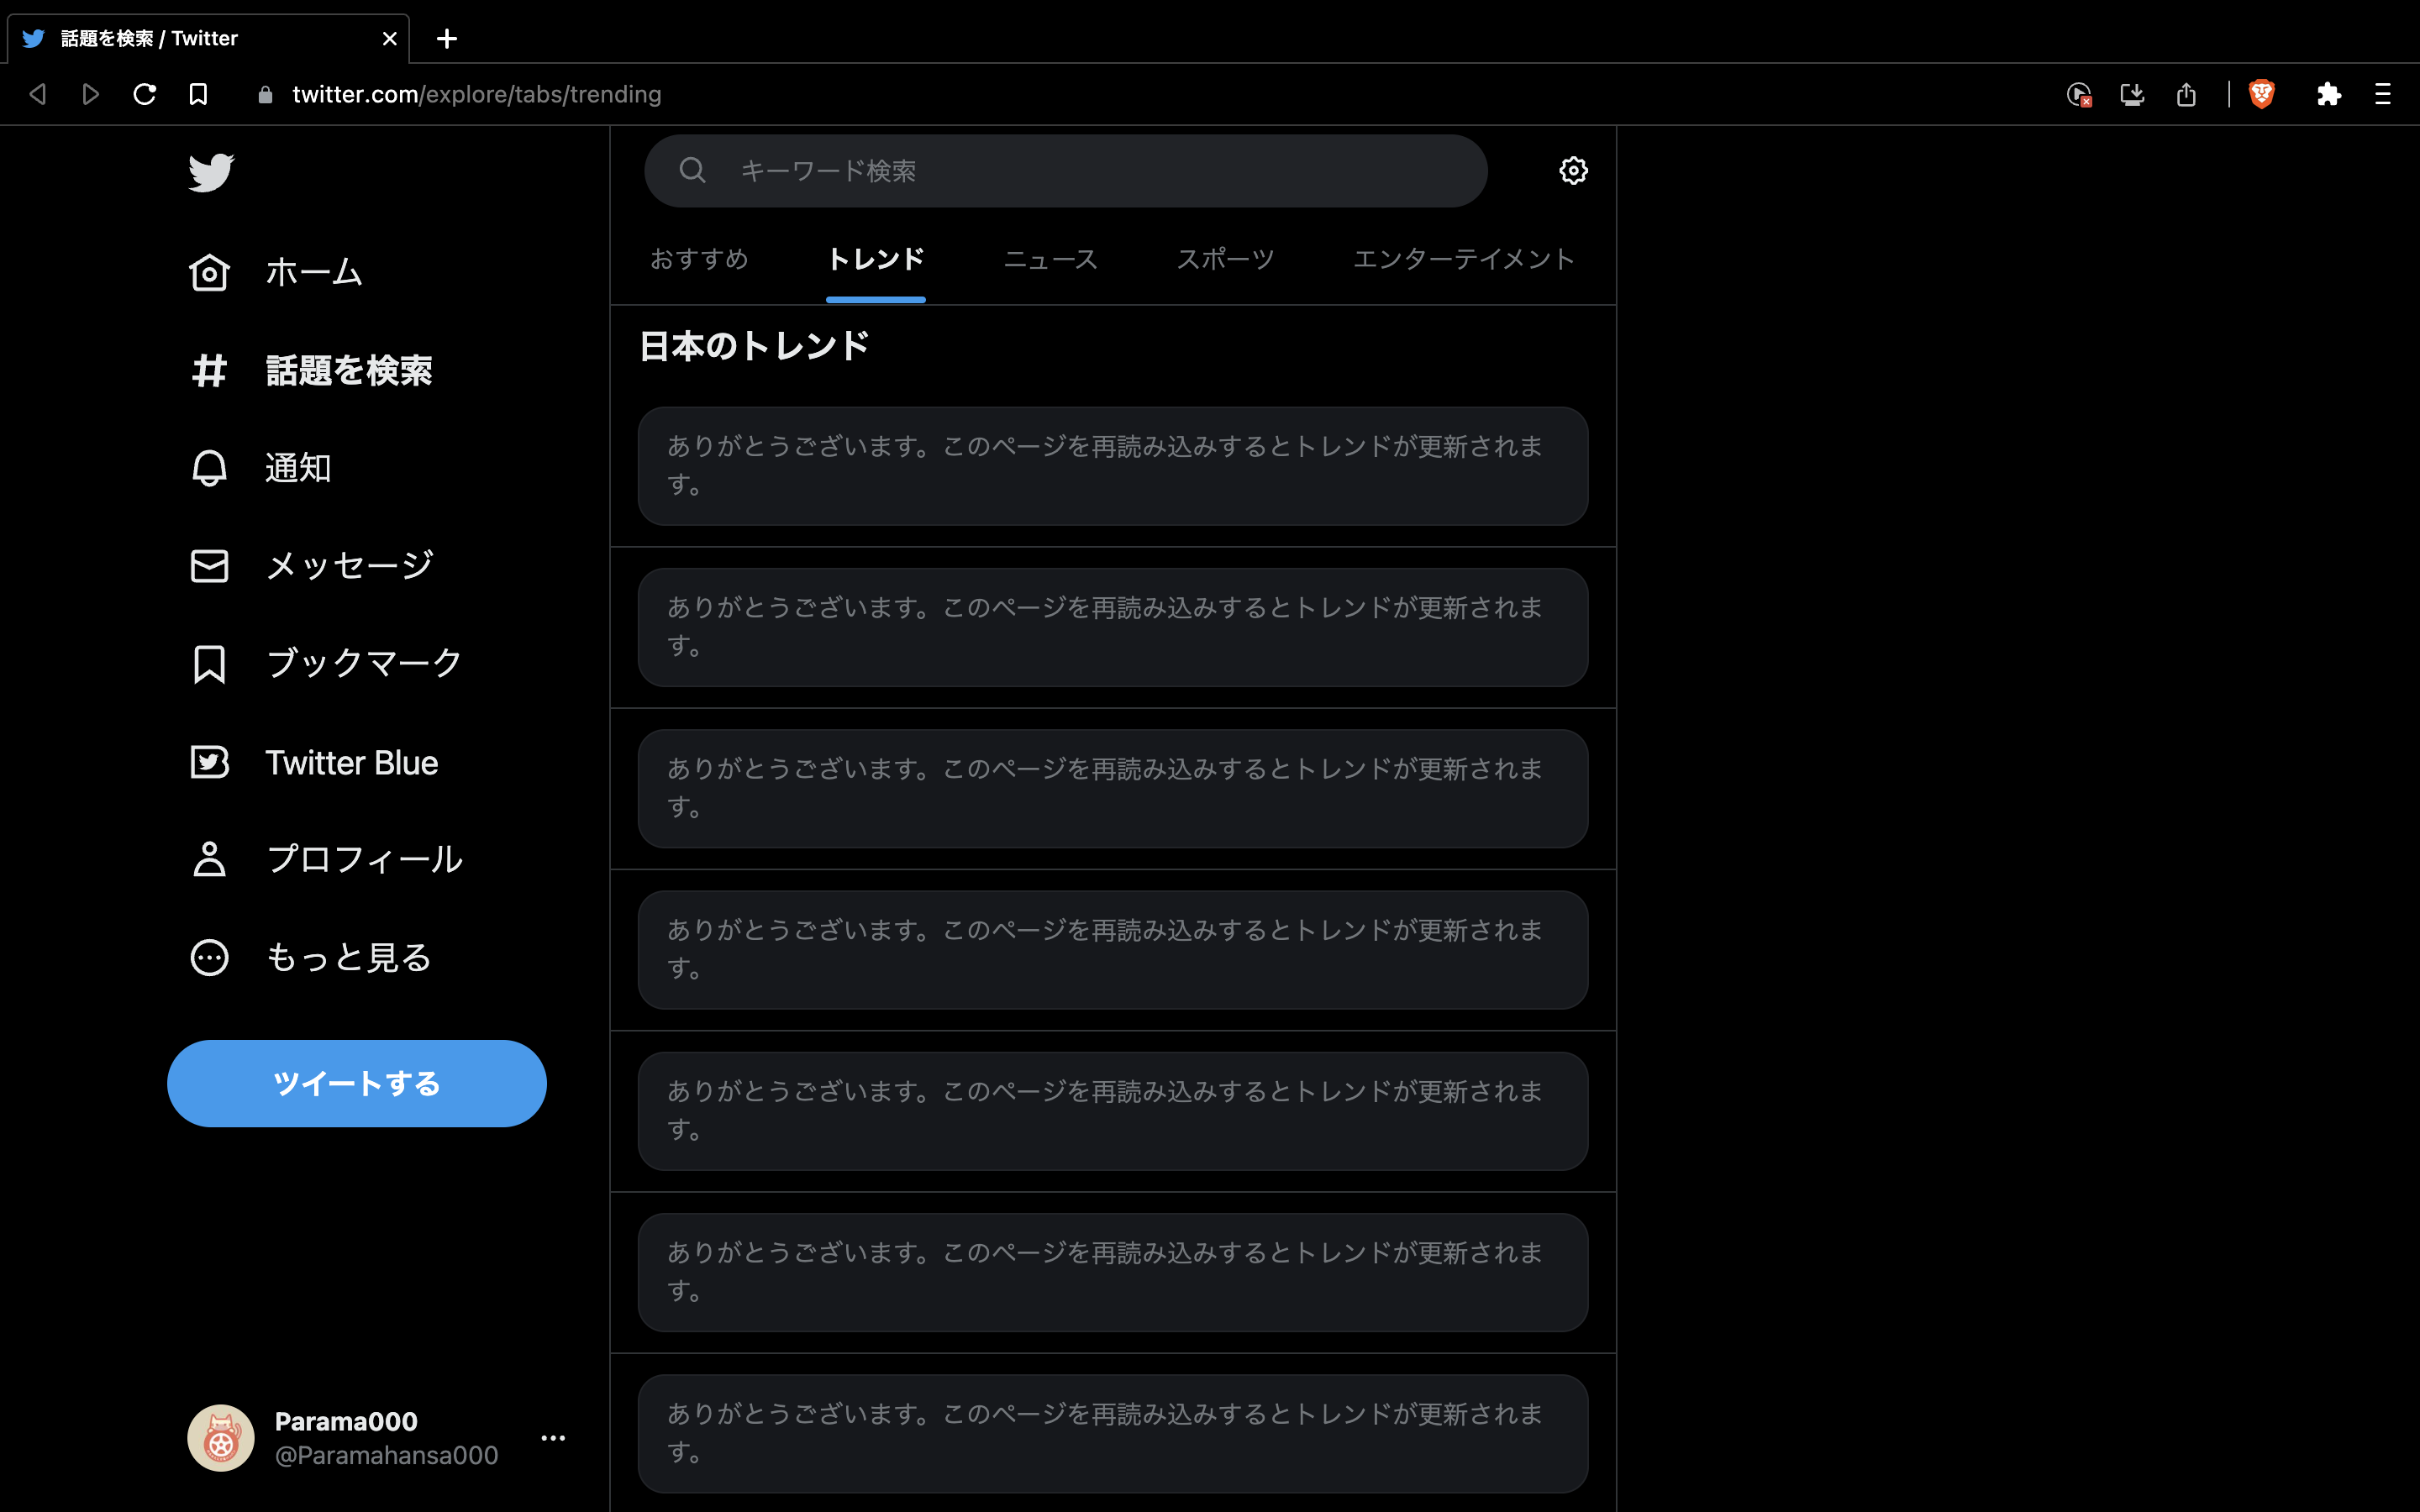The width and height of the screenshot is (2420, 1512).
Task: Click the ツイートする button
Action: (x=356, y=1082)
